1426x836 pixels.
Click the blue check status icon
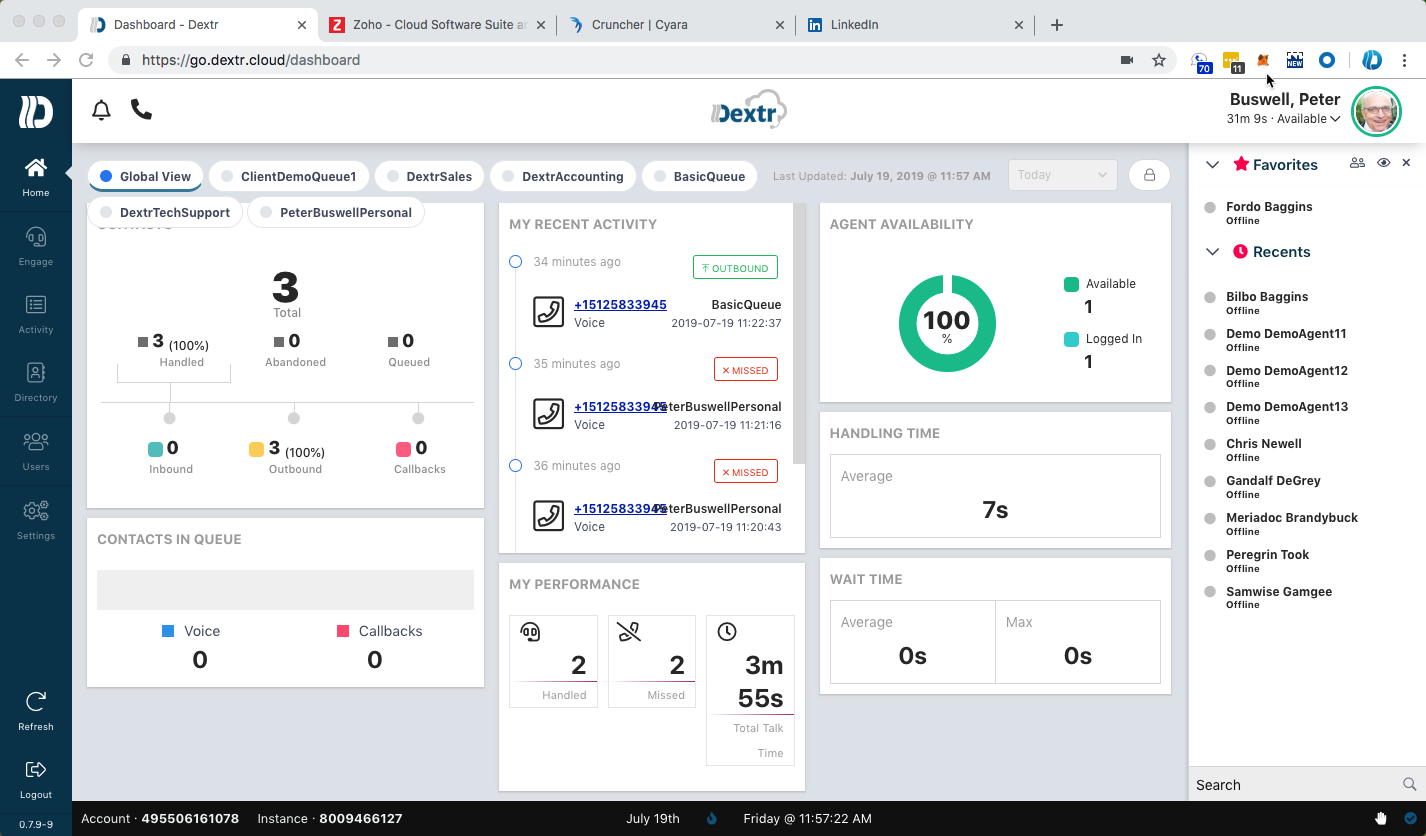pos(1410,818)
